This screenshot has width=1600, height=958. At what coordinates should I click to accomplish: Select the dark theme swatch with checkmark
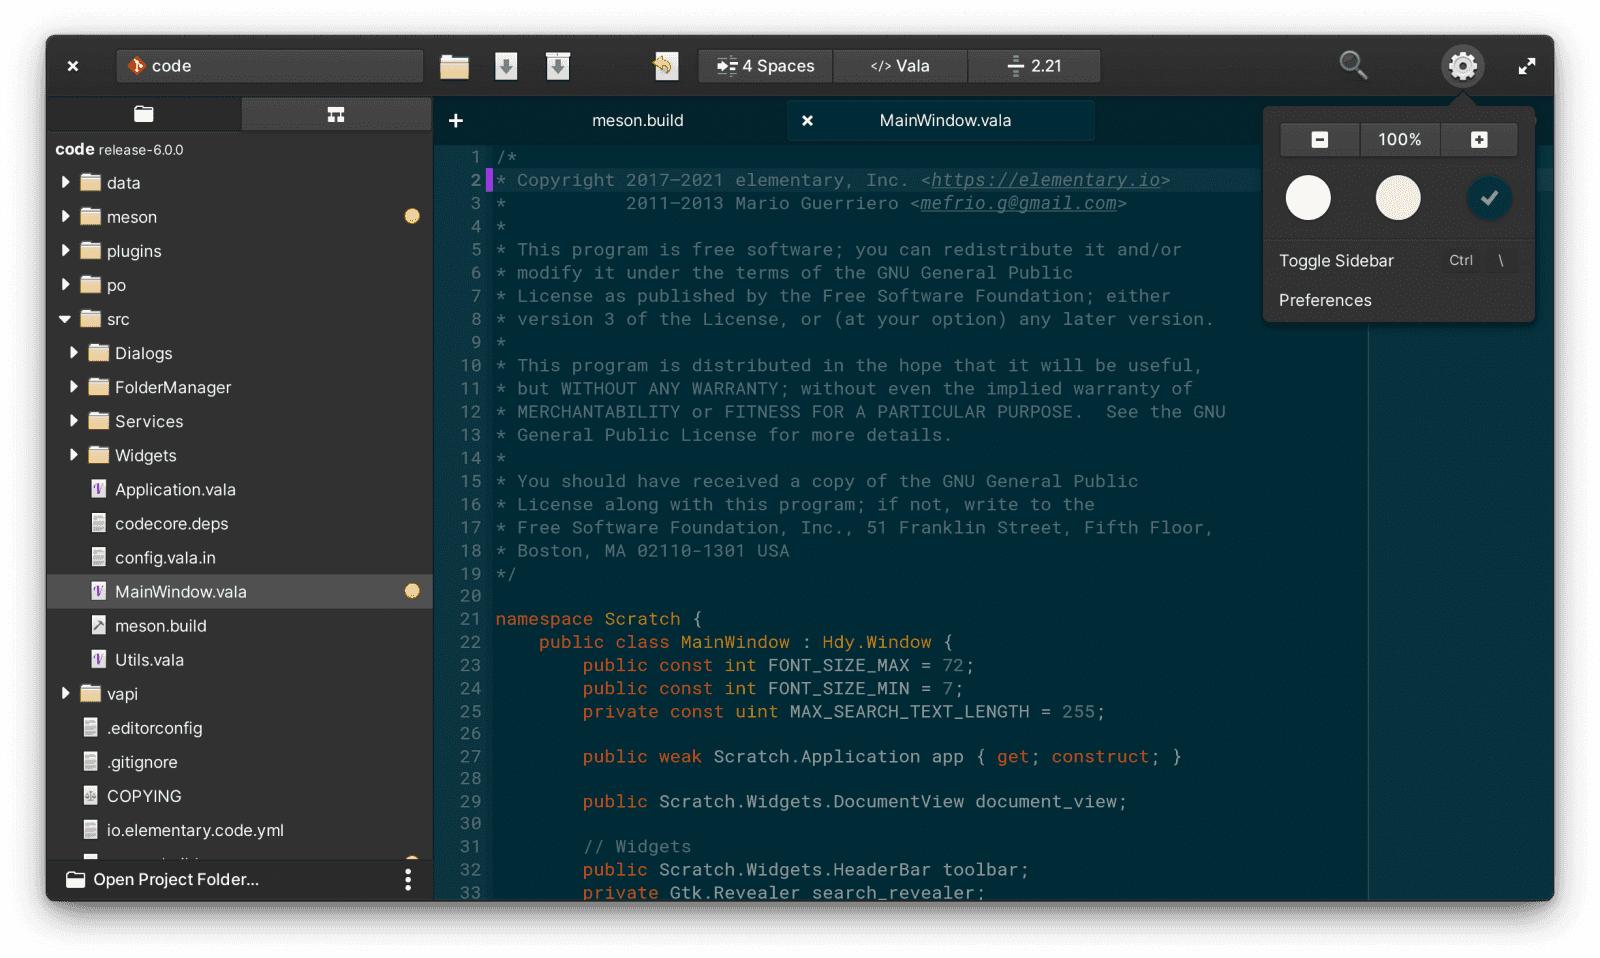tap(1489, 198)
